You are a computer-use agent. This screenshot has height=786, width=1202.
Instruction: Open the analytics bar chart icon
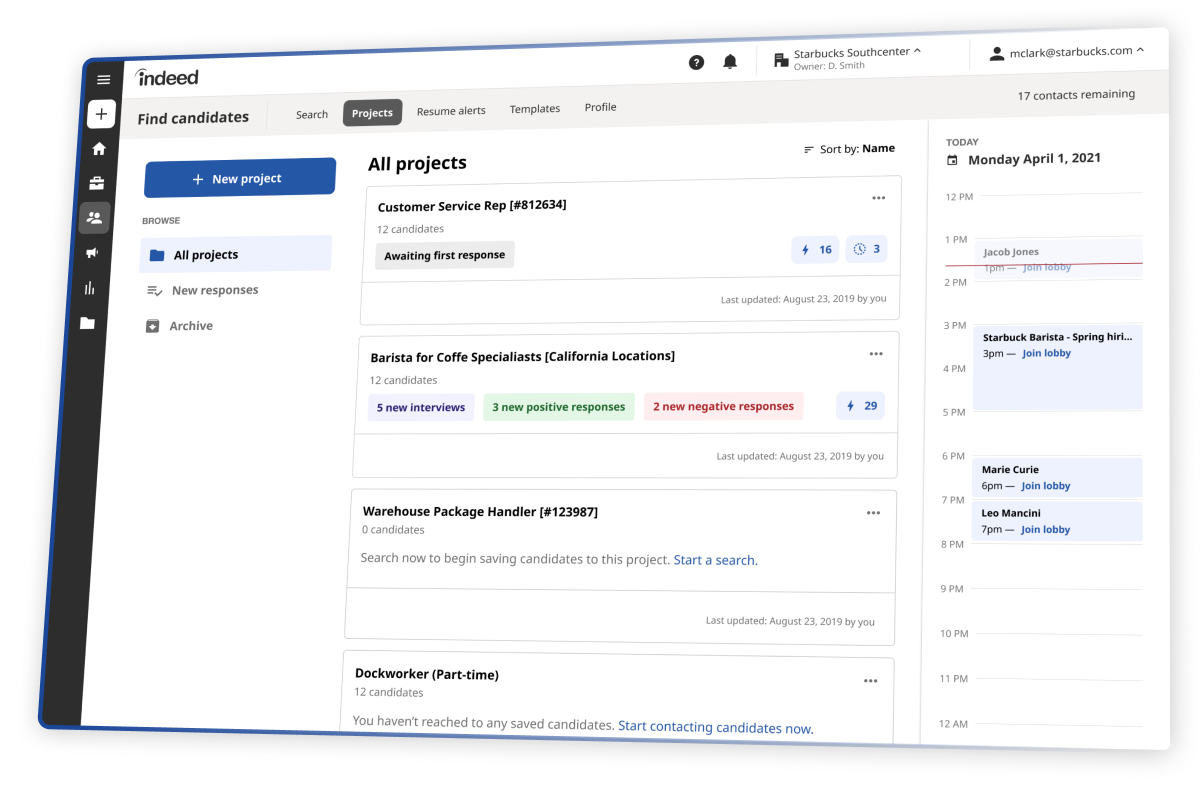pos(90,288)
